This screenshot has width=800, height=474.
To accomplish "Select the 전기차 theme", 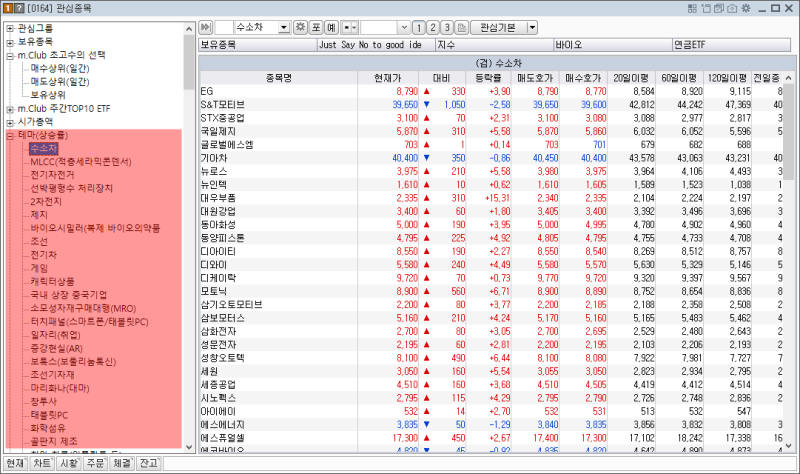I will point(44,255).
